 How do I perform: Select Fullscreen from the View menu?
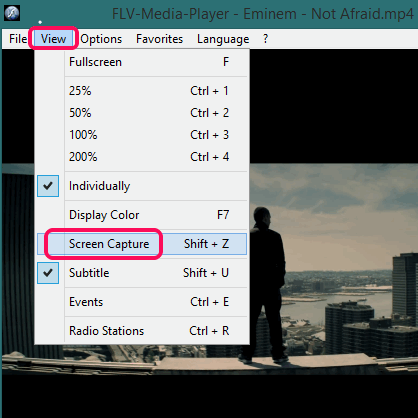pos(142,62)
